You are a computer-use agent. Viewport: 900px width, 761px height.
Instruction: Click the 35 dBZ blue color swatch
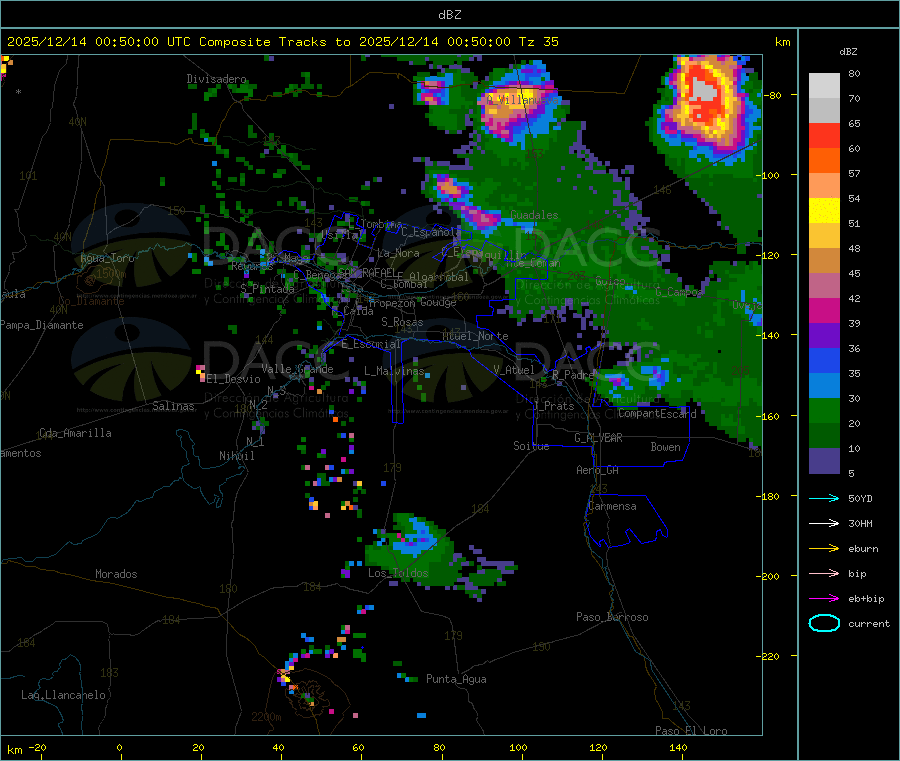pos(824,360)
